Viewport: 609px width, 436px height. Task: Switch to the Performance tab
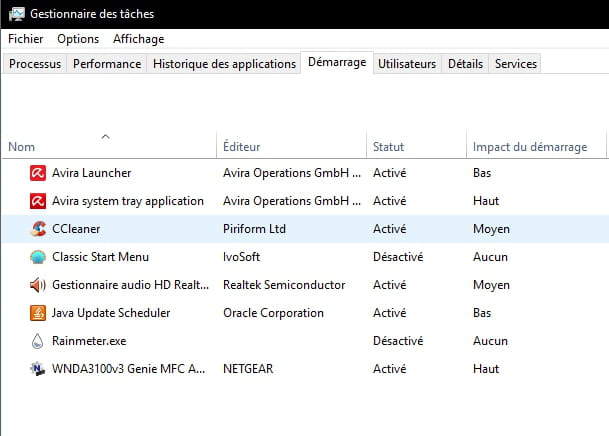pos(107,64)
